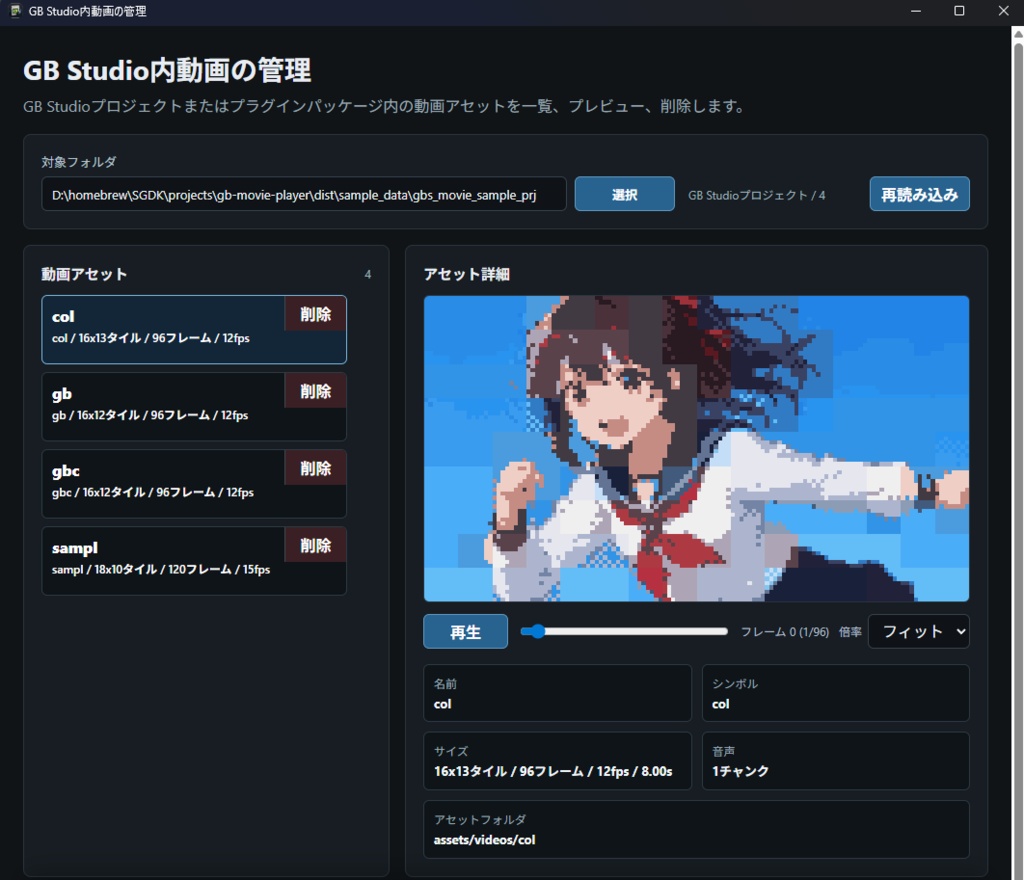Delete the col asset with 削除
Image resolution: width=1024 pixels, height=880 pixels.
click(315, 314)
